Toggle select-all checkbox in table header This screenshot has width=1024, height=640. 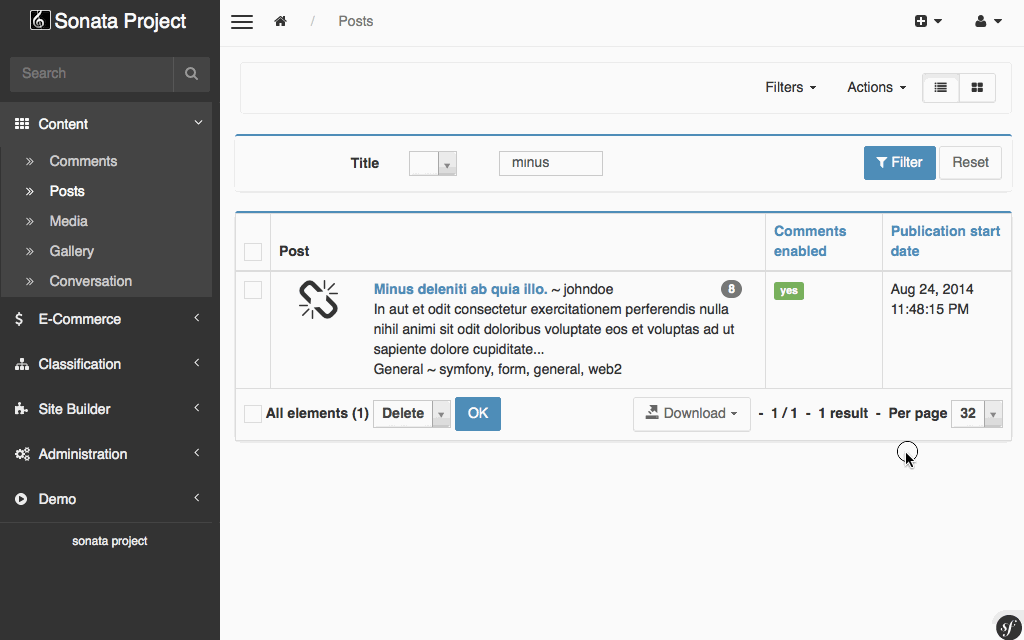click(253, 251)
